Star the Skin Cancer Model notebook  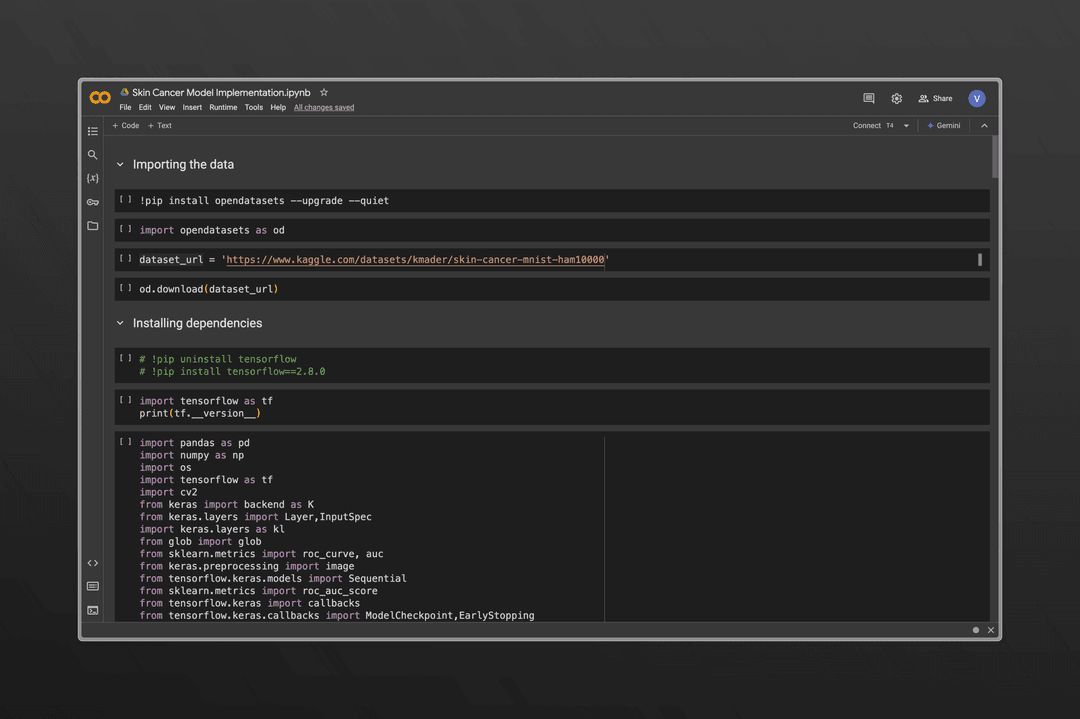click(x=324, y=93)
